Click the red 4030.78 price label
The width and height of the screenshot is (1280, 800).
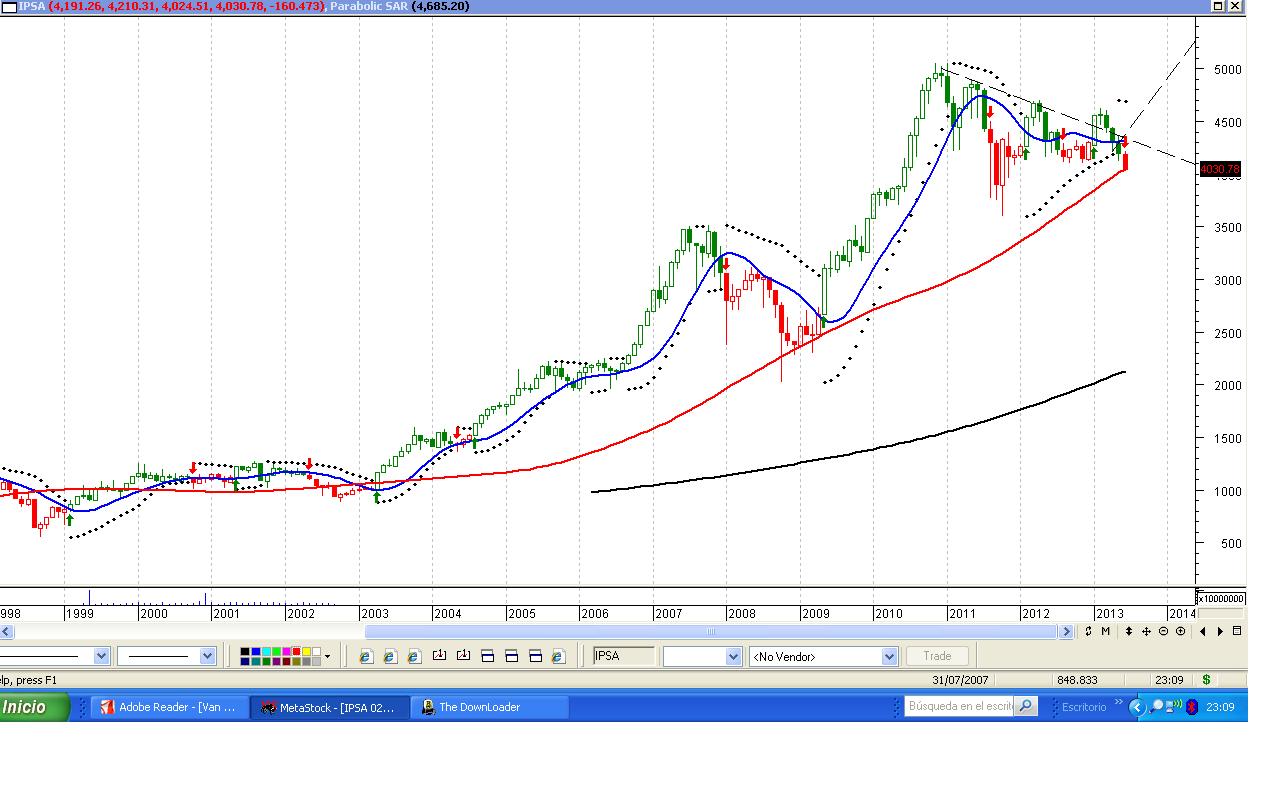(x=1220, y=169)
